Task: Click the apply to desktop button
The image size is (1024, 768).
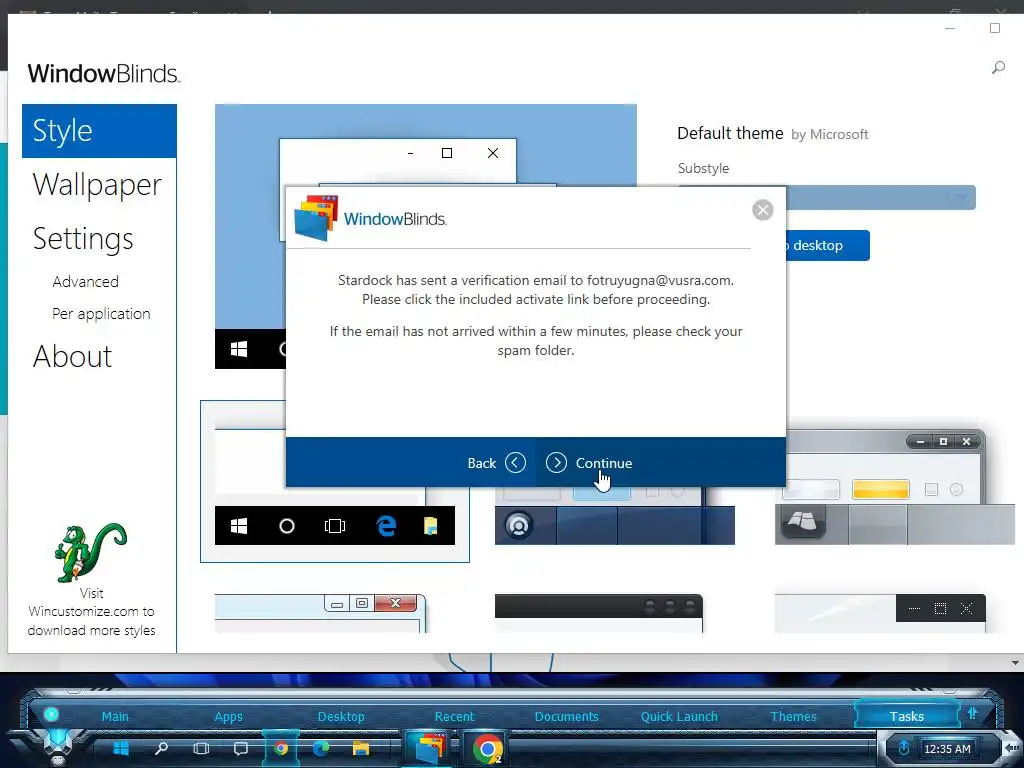Action: pyautogui.click(x=827, y=246)
